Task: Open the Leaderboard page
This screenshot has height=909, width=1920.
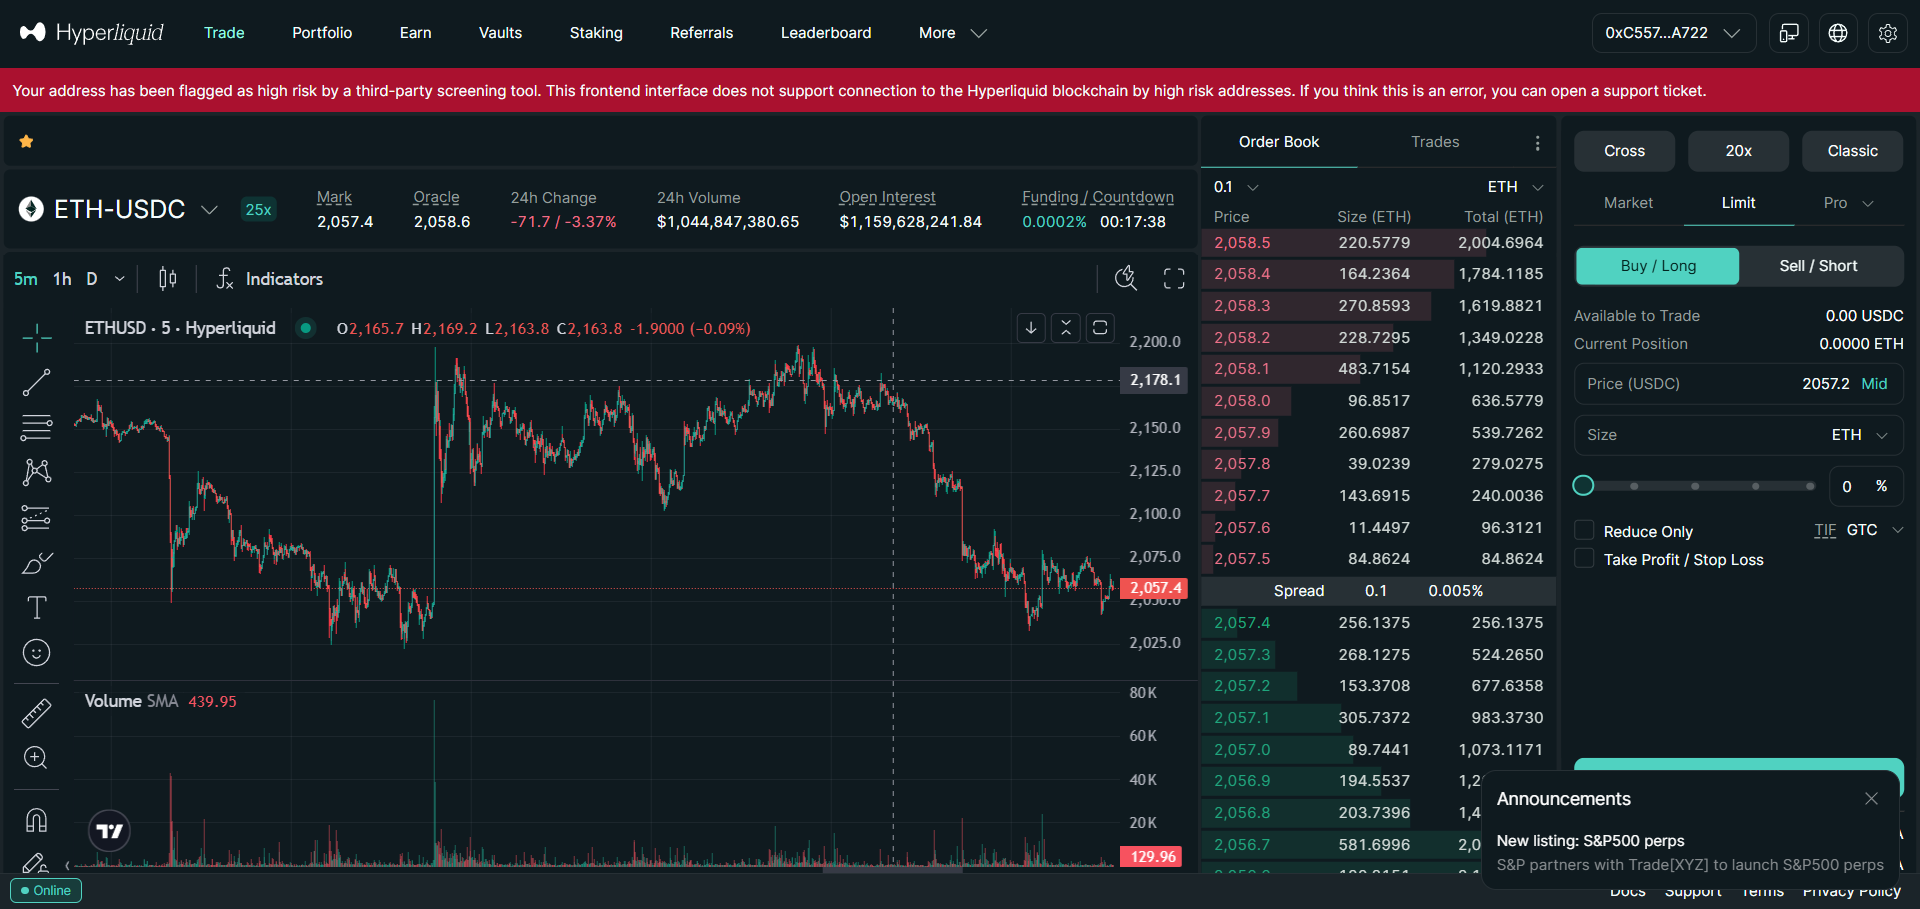Action: point(826,33)
